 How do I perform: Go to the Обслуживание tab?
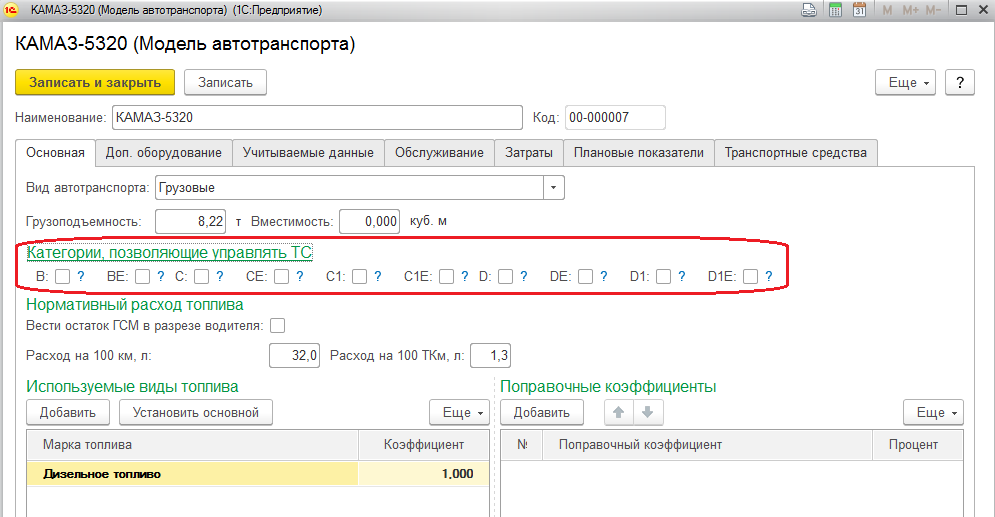click(439, 153)
